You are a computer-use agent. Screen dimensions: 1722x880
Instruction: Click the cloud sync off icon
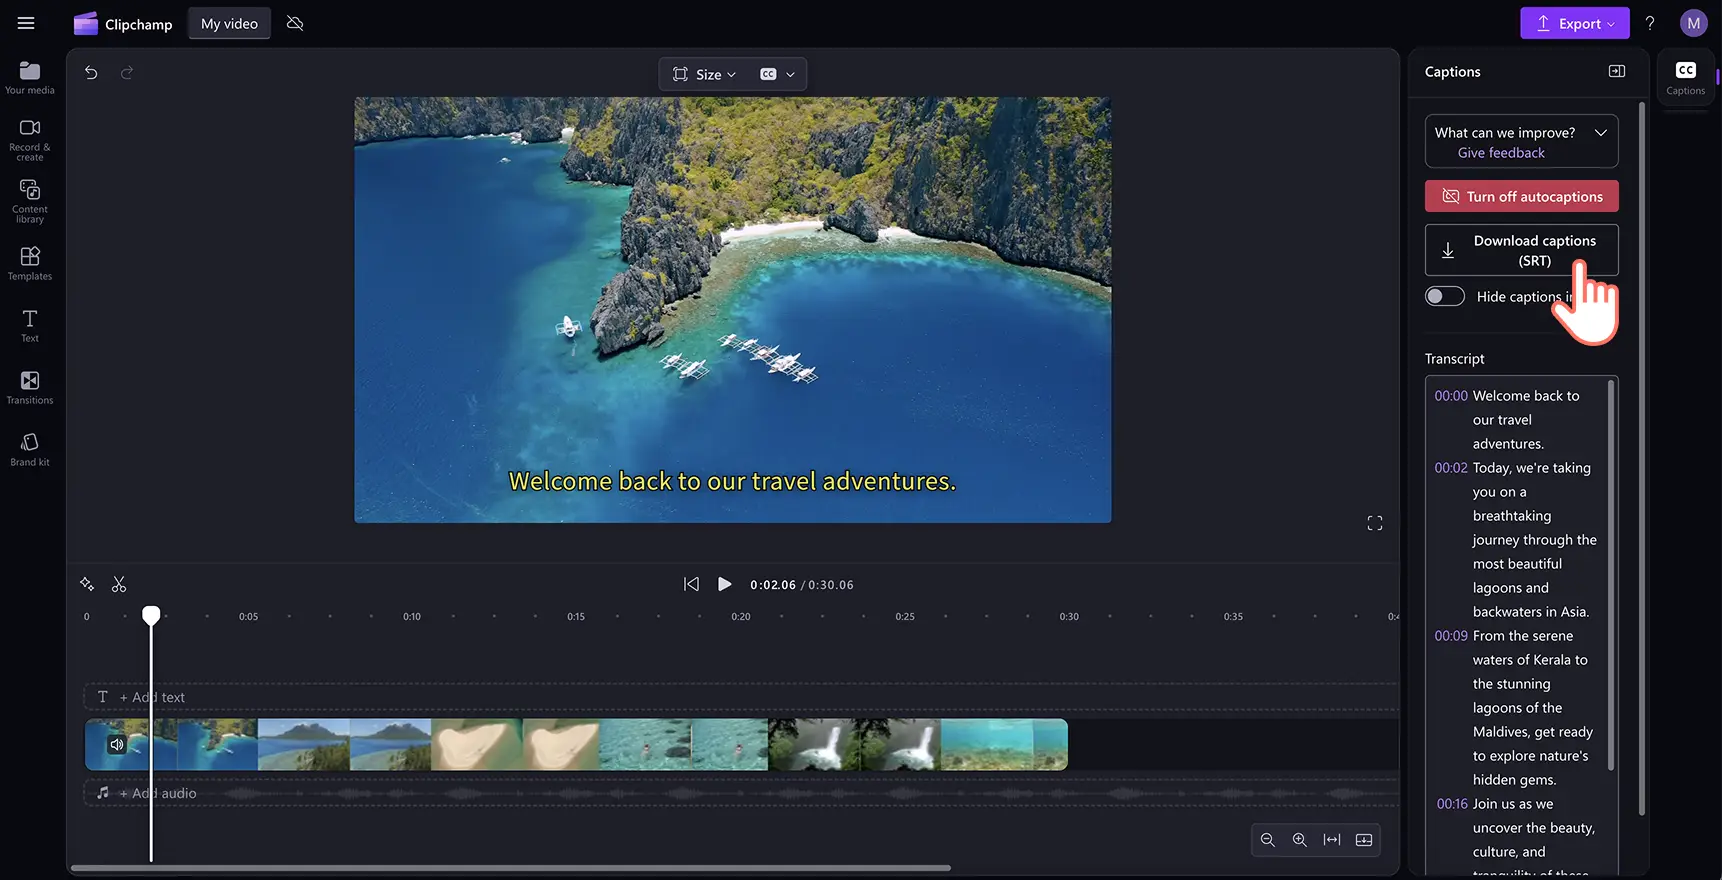click(x=295, y=23)
